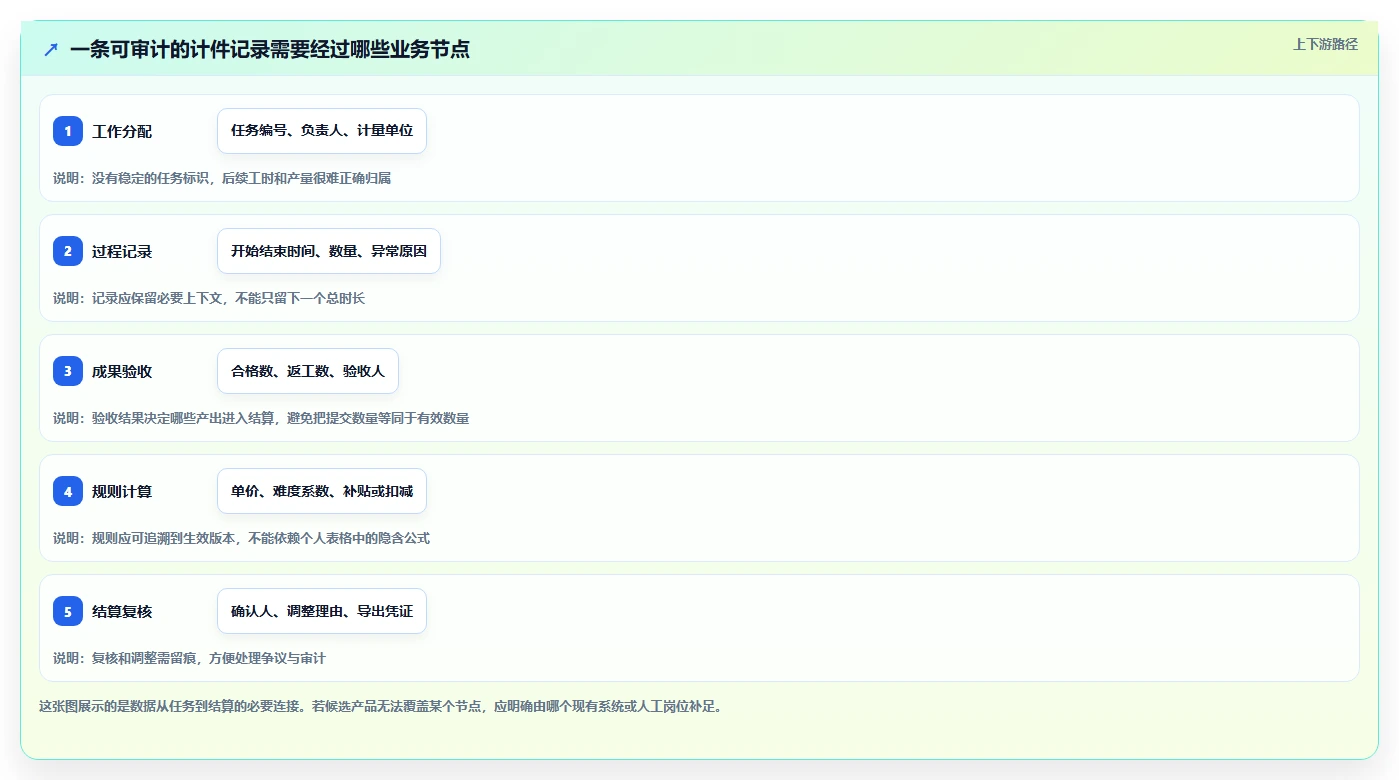Image resolution: width=1399 pixels, height=780 pixels.
Task: Click step number 1 badge for 工作分配
Action: pyautogui.click(x=68, y=131)
